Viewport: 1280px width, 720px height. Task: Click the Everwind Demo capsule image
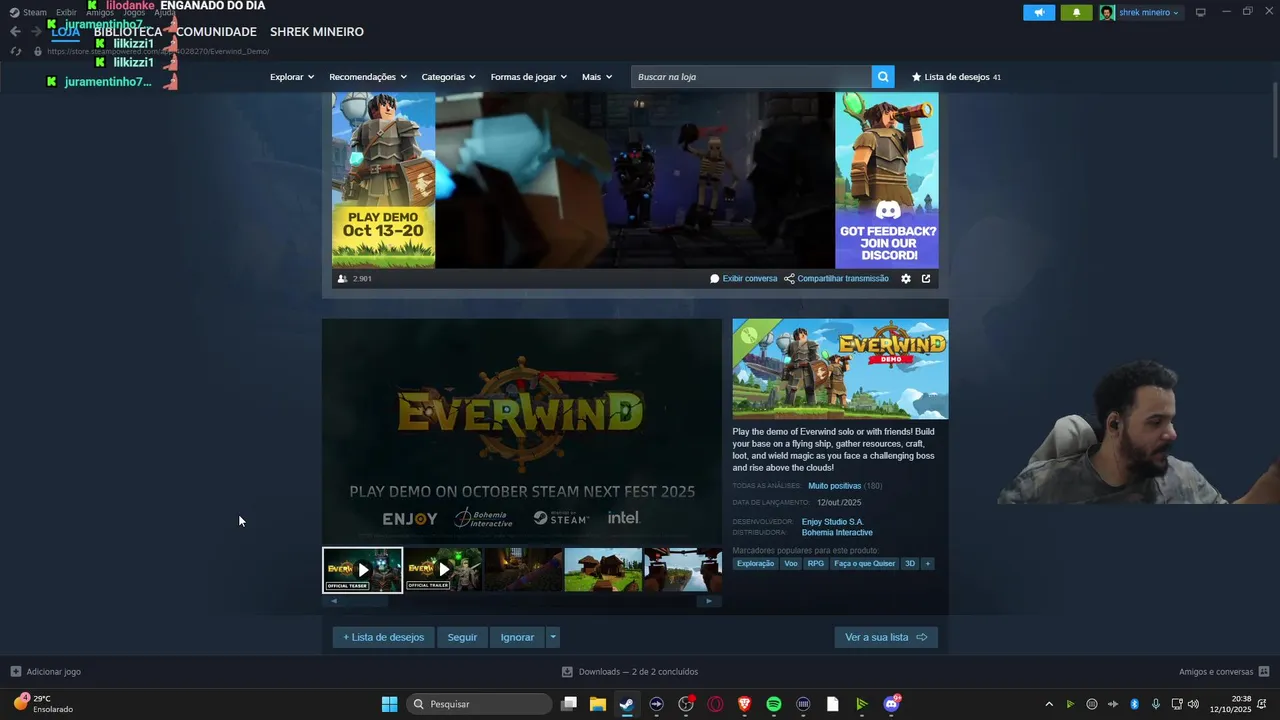click(840, 369)
